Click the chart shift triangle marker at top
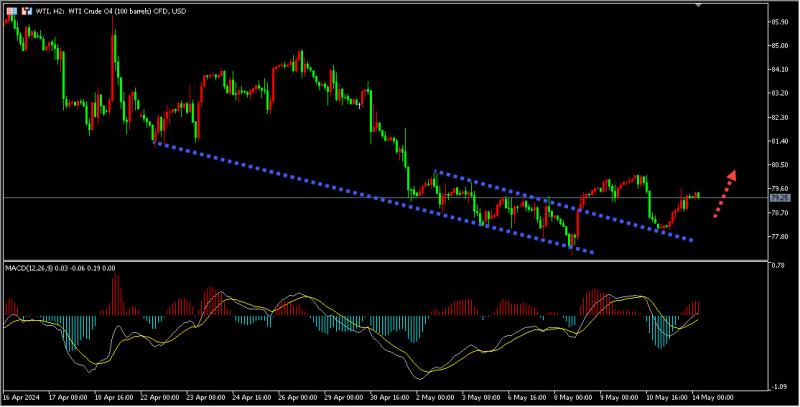800x407 pixels. [x=698, y=4]
